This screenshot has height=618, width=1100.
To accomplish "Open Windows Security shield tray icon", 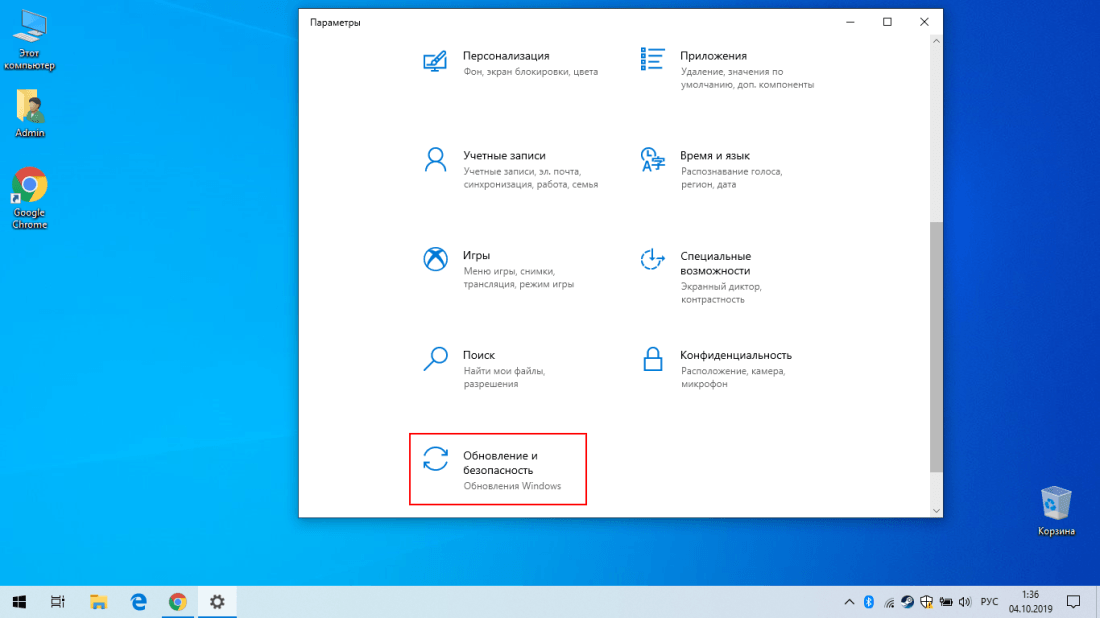I will (926, 602).
